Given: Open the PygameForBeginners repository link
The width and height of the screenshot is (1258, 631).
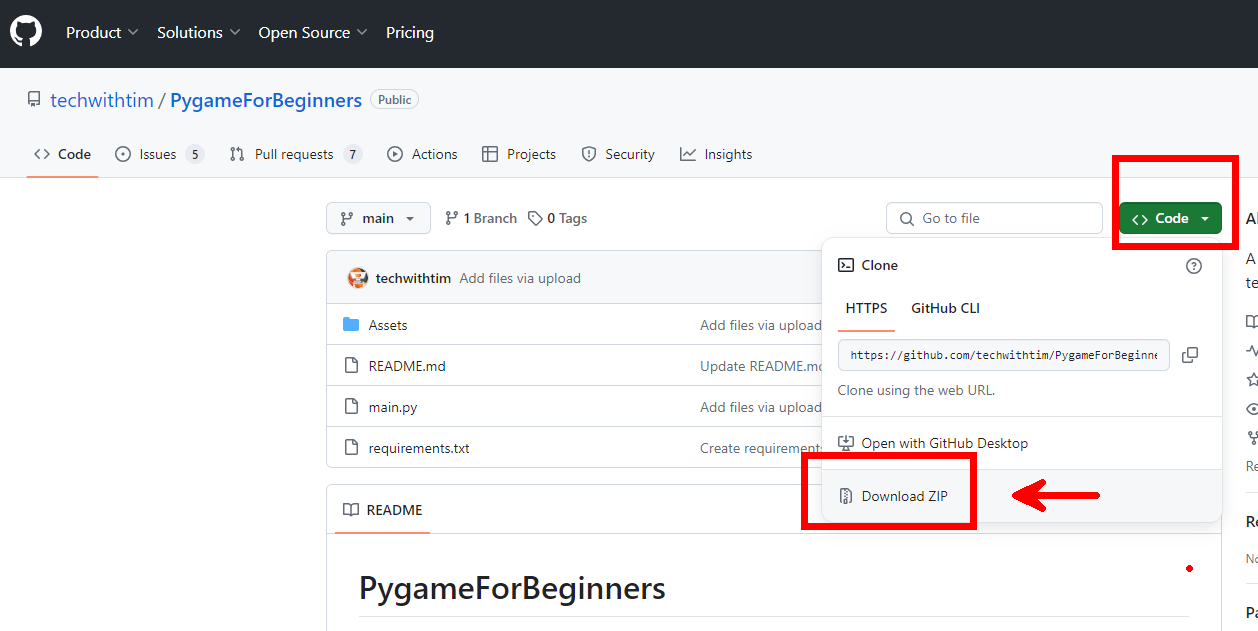Looking at the screenshot, I should coord(266,100).
